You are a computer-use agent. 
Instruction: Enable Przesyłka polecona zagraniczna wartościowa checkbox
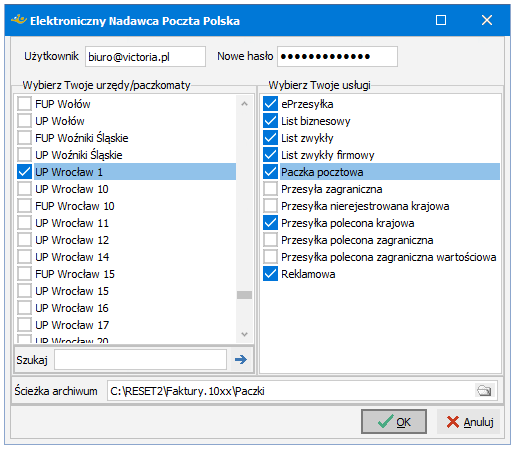[x=270, y=257]
